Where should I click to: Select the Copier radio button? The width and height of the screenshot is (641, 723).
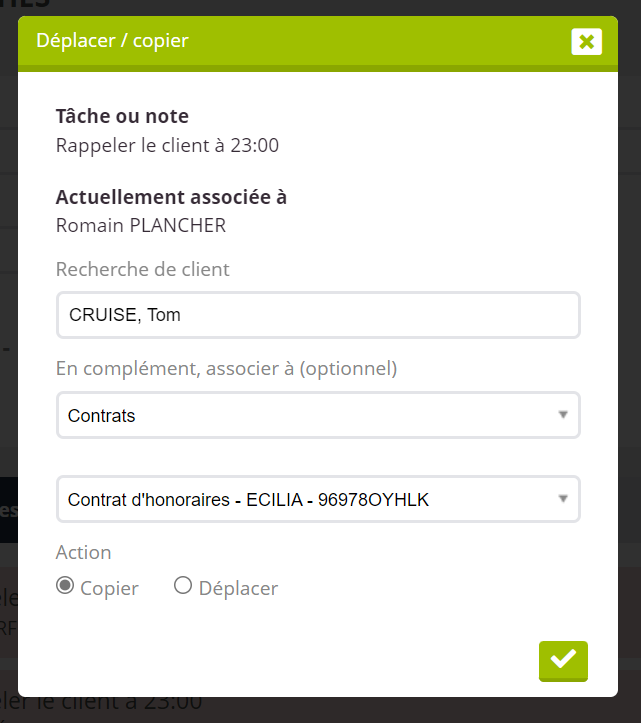pos(65,586)
